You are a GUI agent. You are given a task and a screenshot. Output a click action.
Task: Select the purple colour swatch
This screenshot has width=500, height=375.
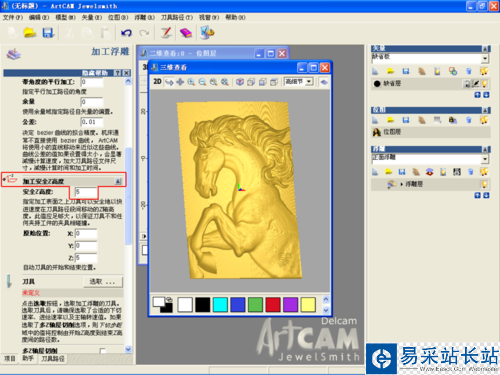[x=290, y=305]
